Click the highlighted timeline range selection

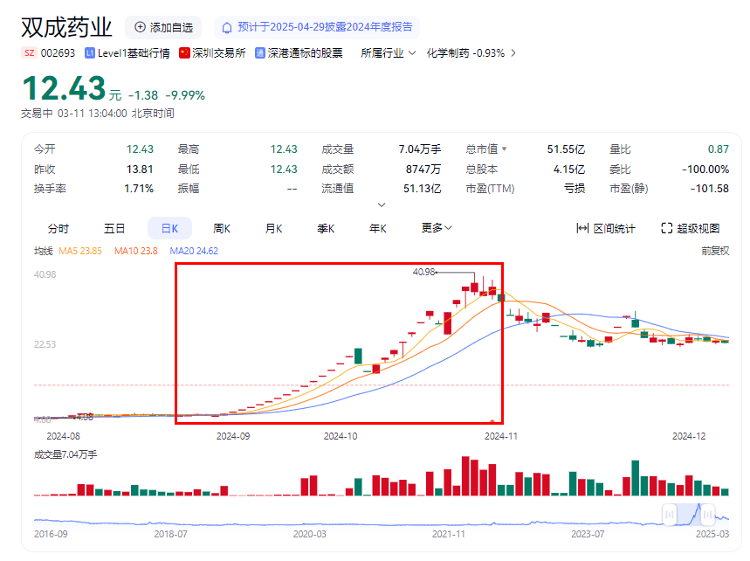689,515
